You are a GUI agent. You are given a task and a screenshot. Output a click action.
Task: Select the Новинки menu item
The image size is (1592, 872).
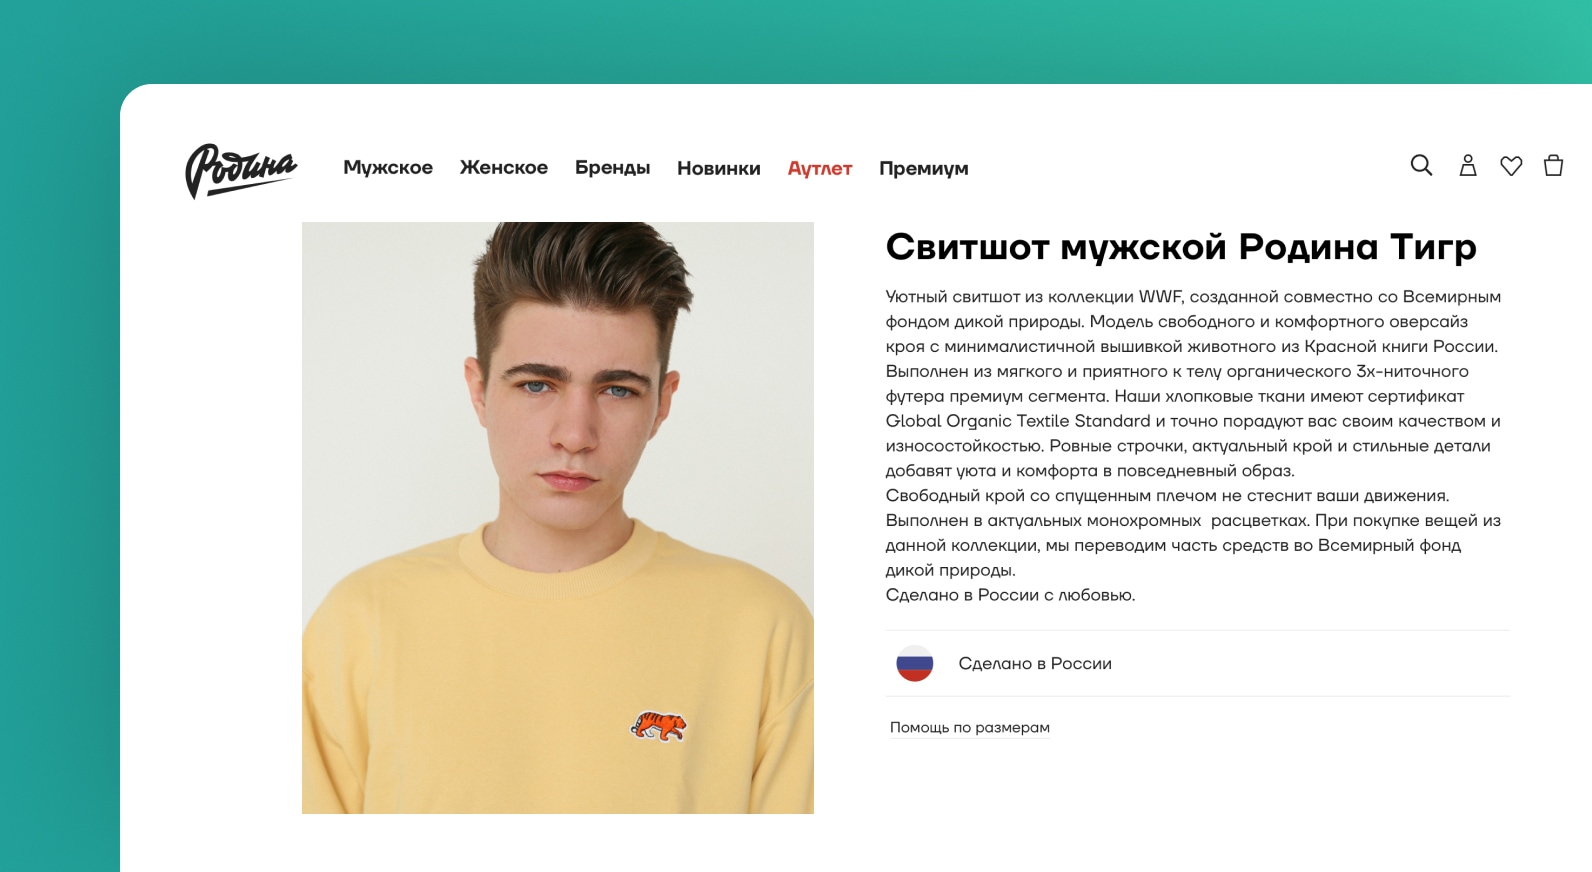click(718, 168)
